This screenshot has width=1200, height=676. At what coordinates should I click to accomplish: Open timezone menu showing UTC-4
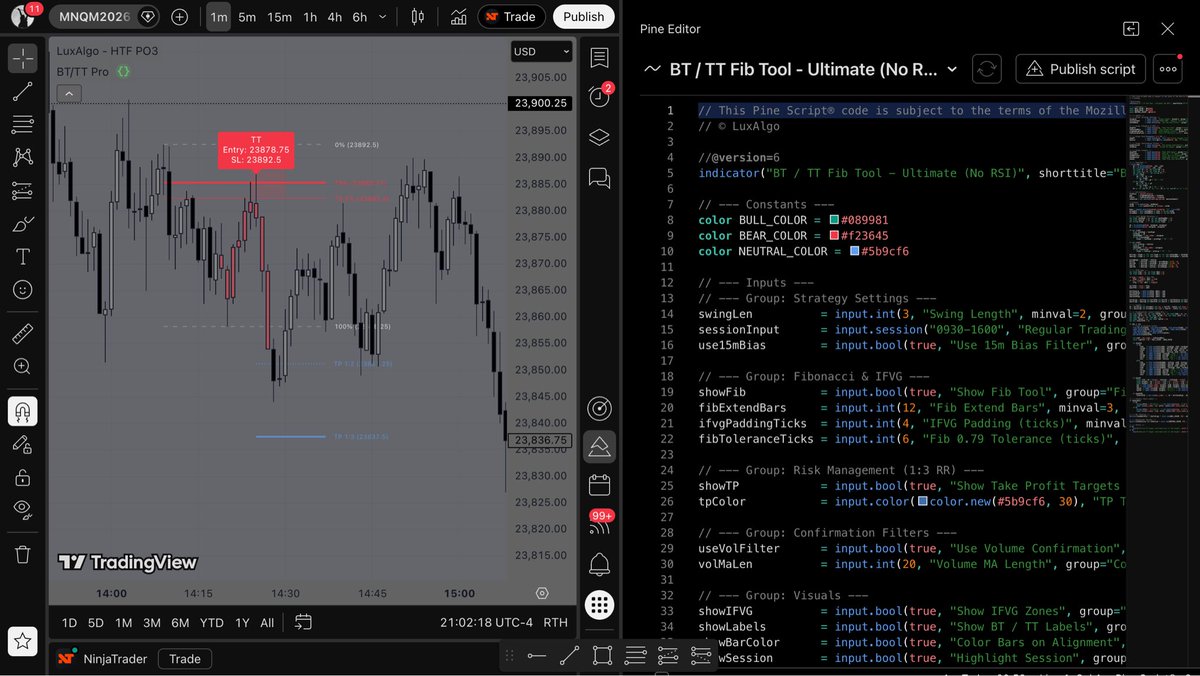(486, 622)
